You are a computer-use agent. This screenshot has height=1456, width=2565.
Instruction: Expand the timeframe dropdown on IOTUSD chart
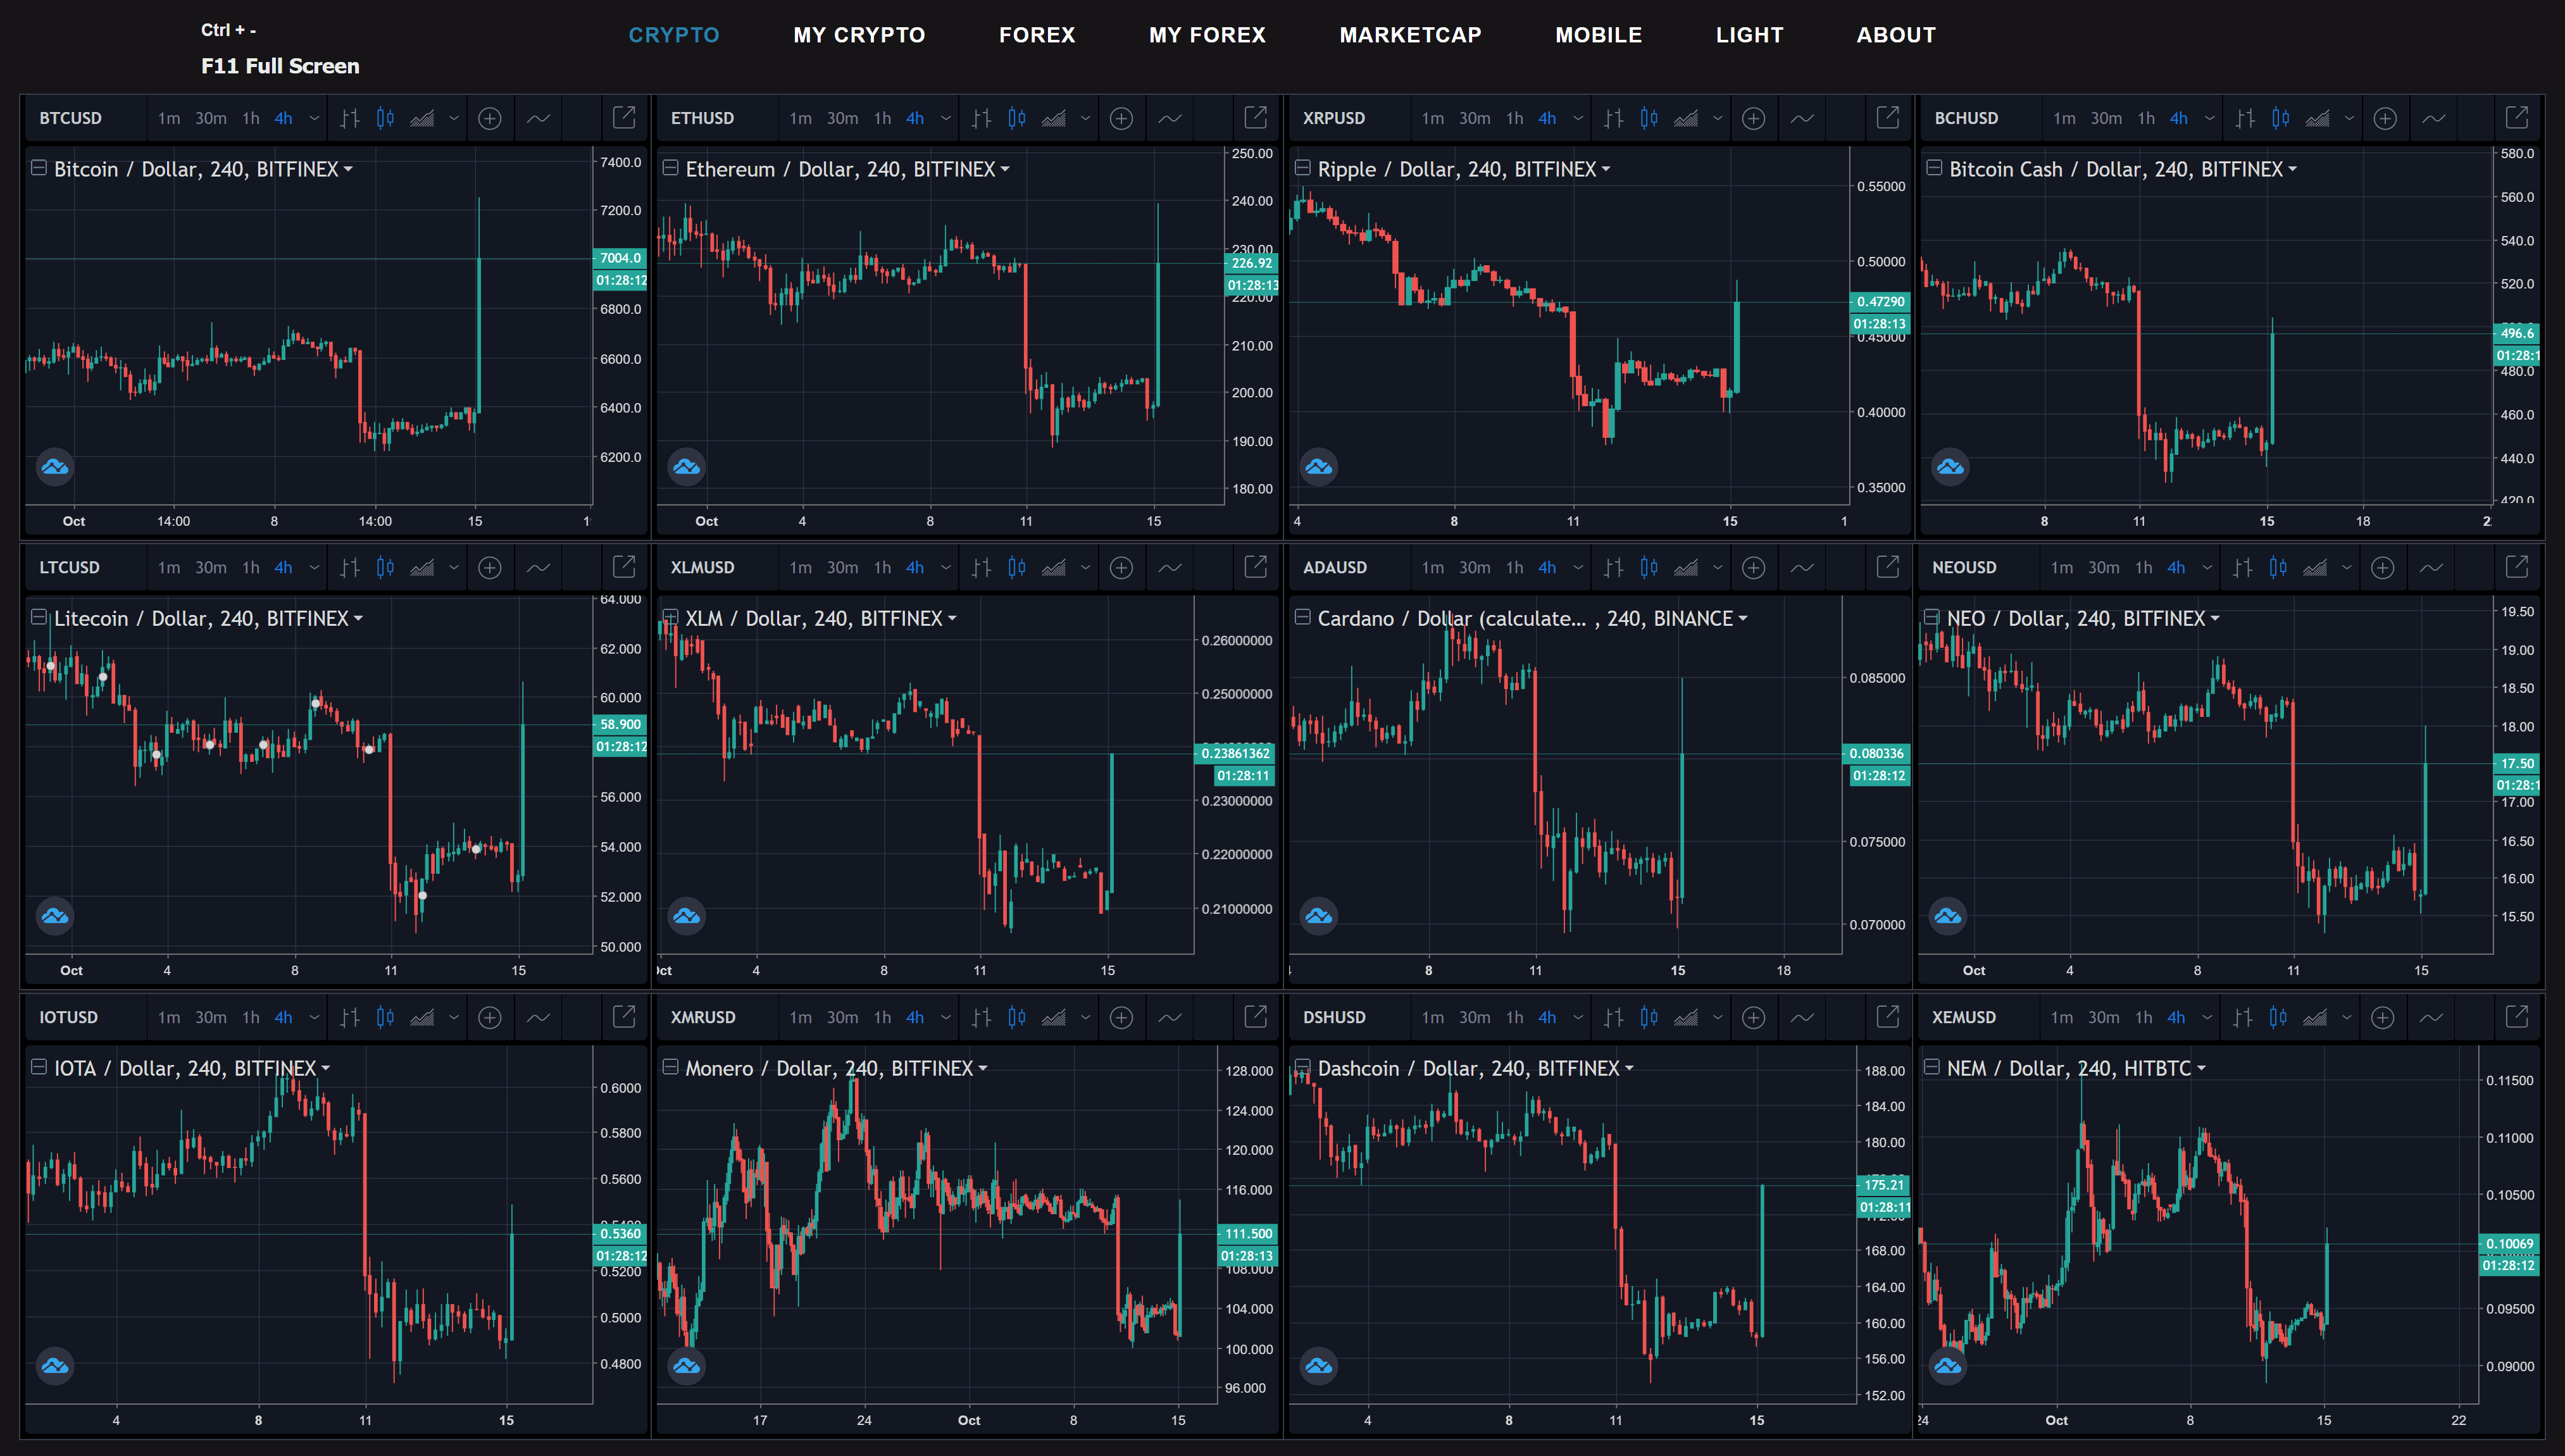pyautogui.click(x=314, y=1017)
